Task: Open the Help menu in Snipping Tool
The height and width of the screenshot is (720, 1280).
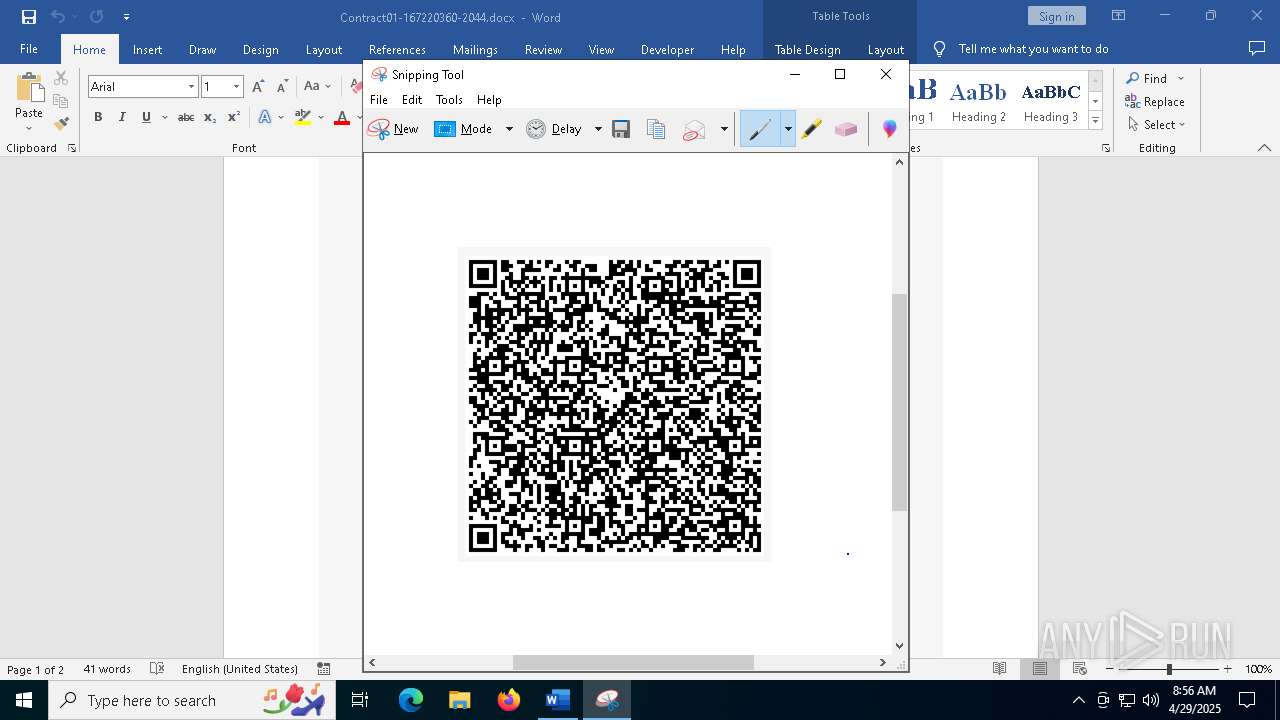Action: [489, 100]
